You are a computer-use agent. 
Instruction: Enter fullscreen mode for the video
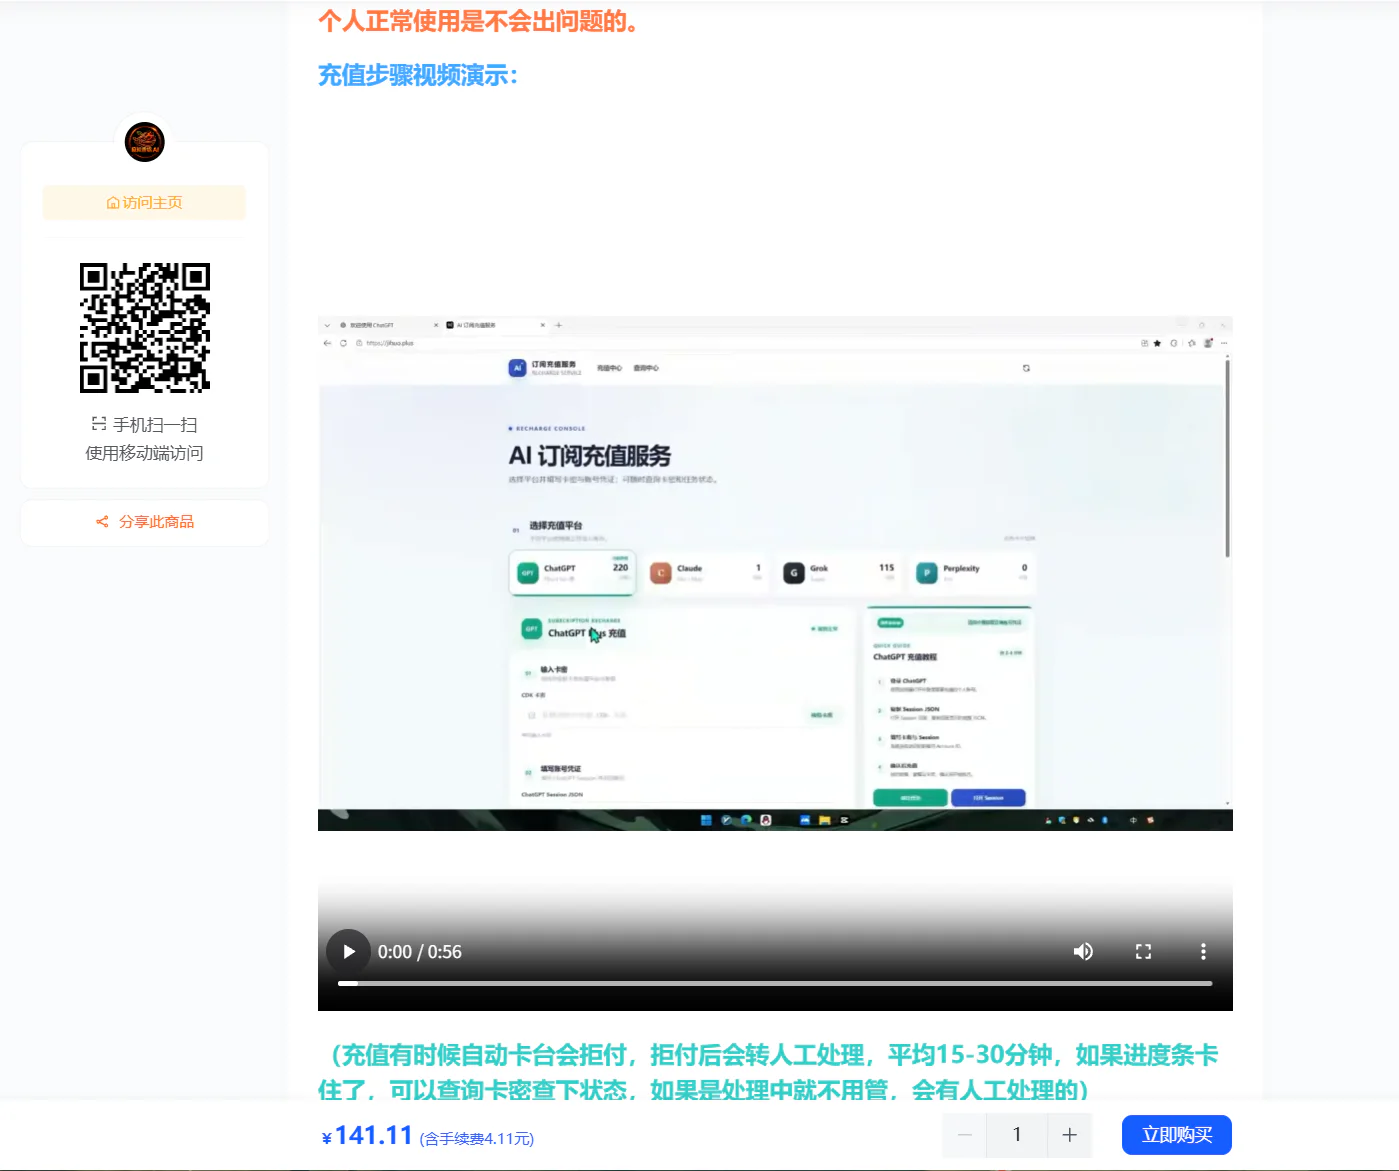1143,951
